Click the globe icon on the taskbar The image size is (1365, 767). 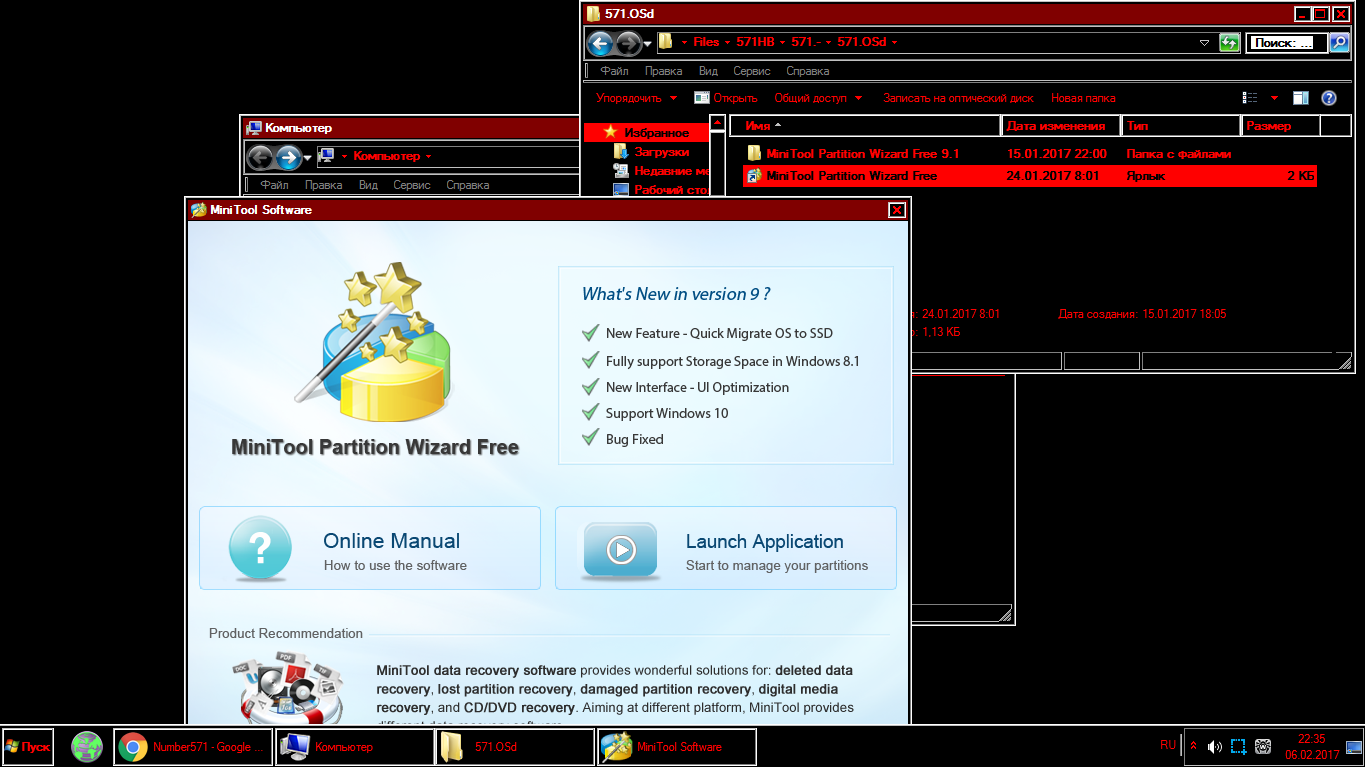pos(88,747)
